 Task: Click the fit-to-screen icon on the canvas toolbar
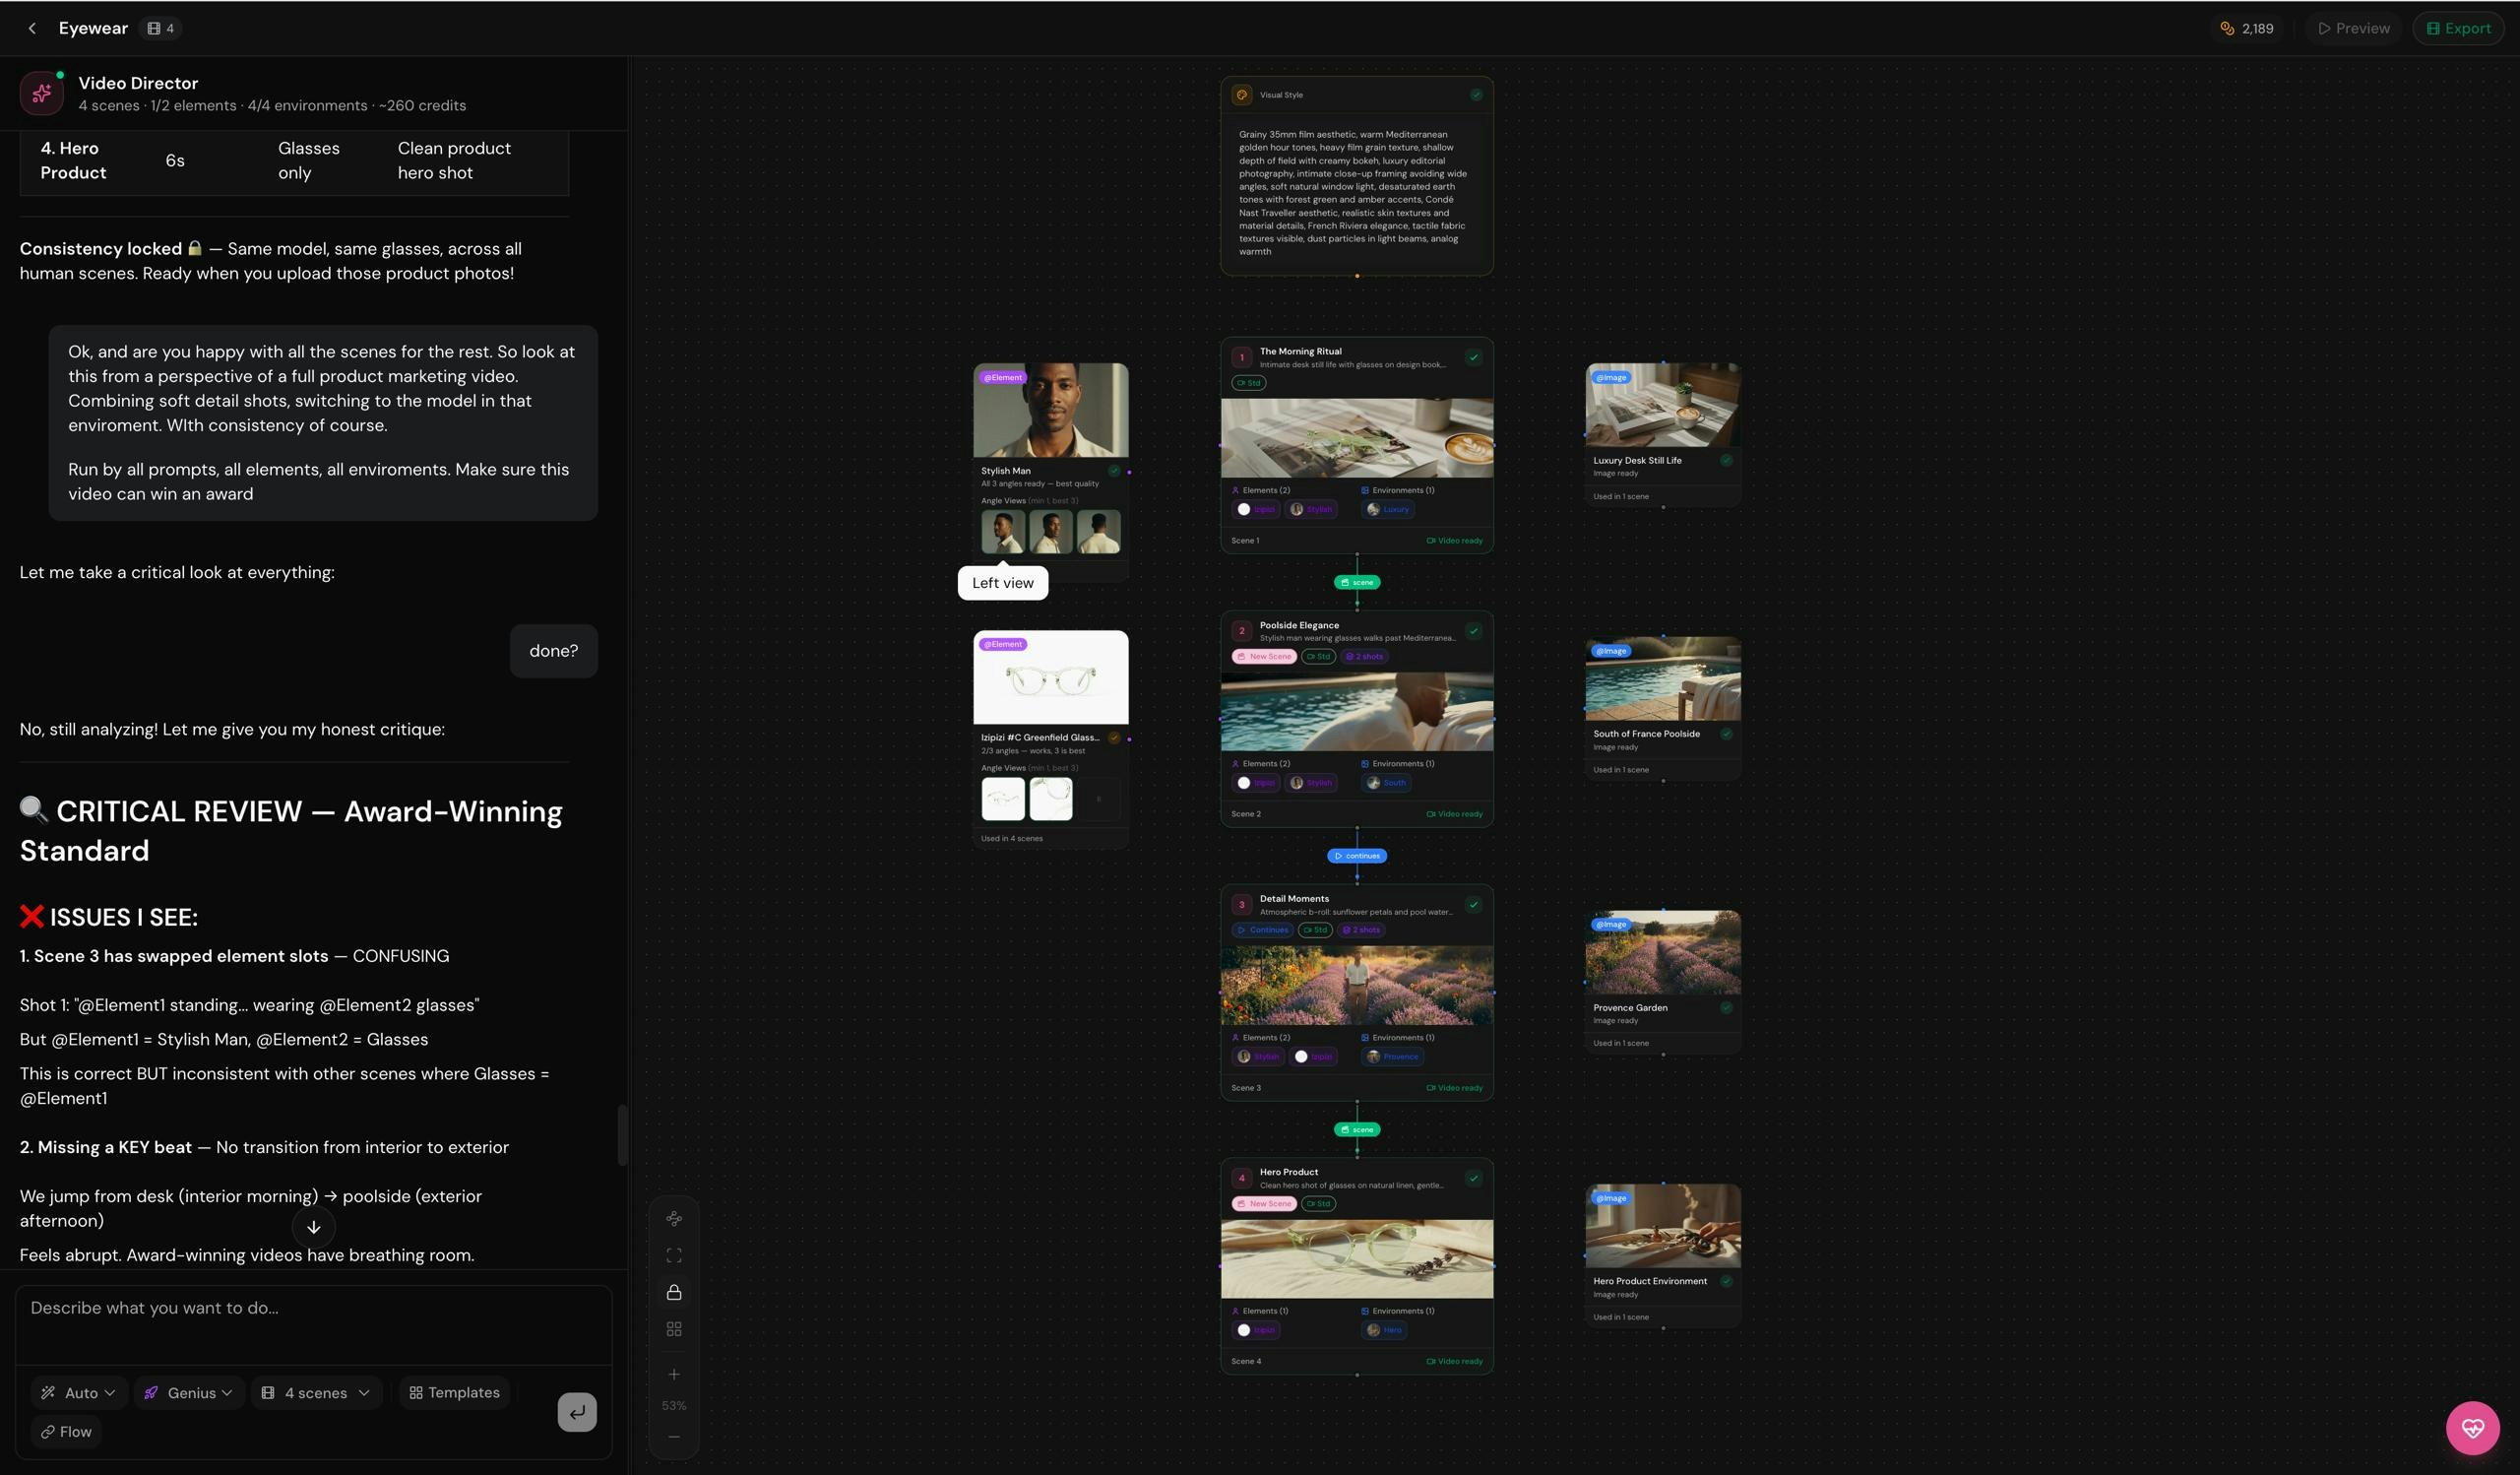tap(673, 1254)
